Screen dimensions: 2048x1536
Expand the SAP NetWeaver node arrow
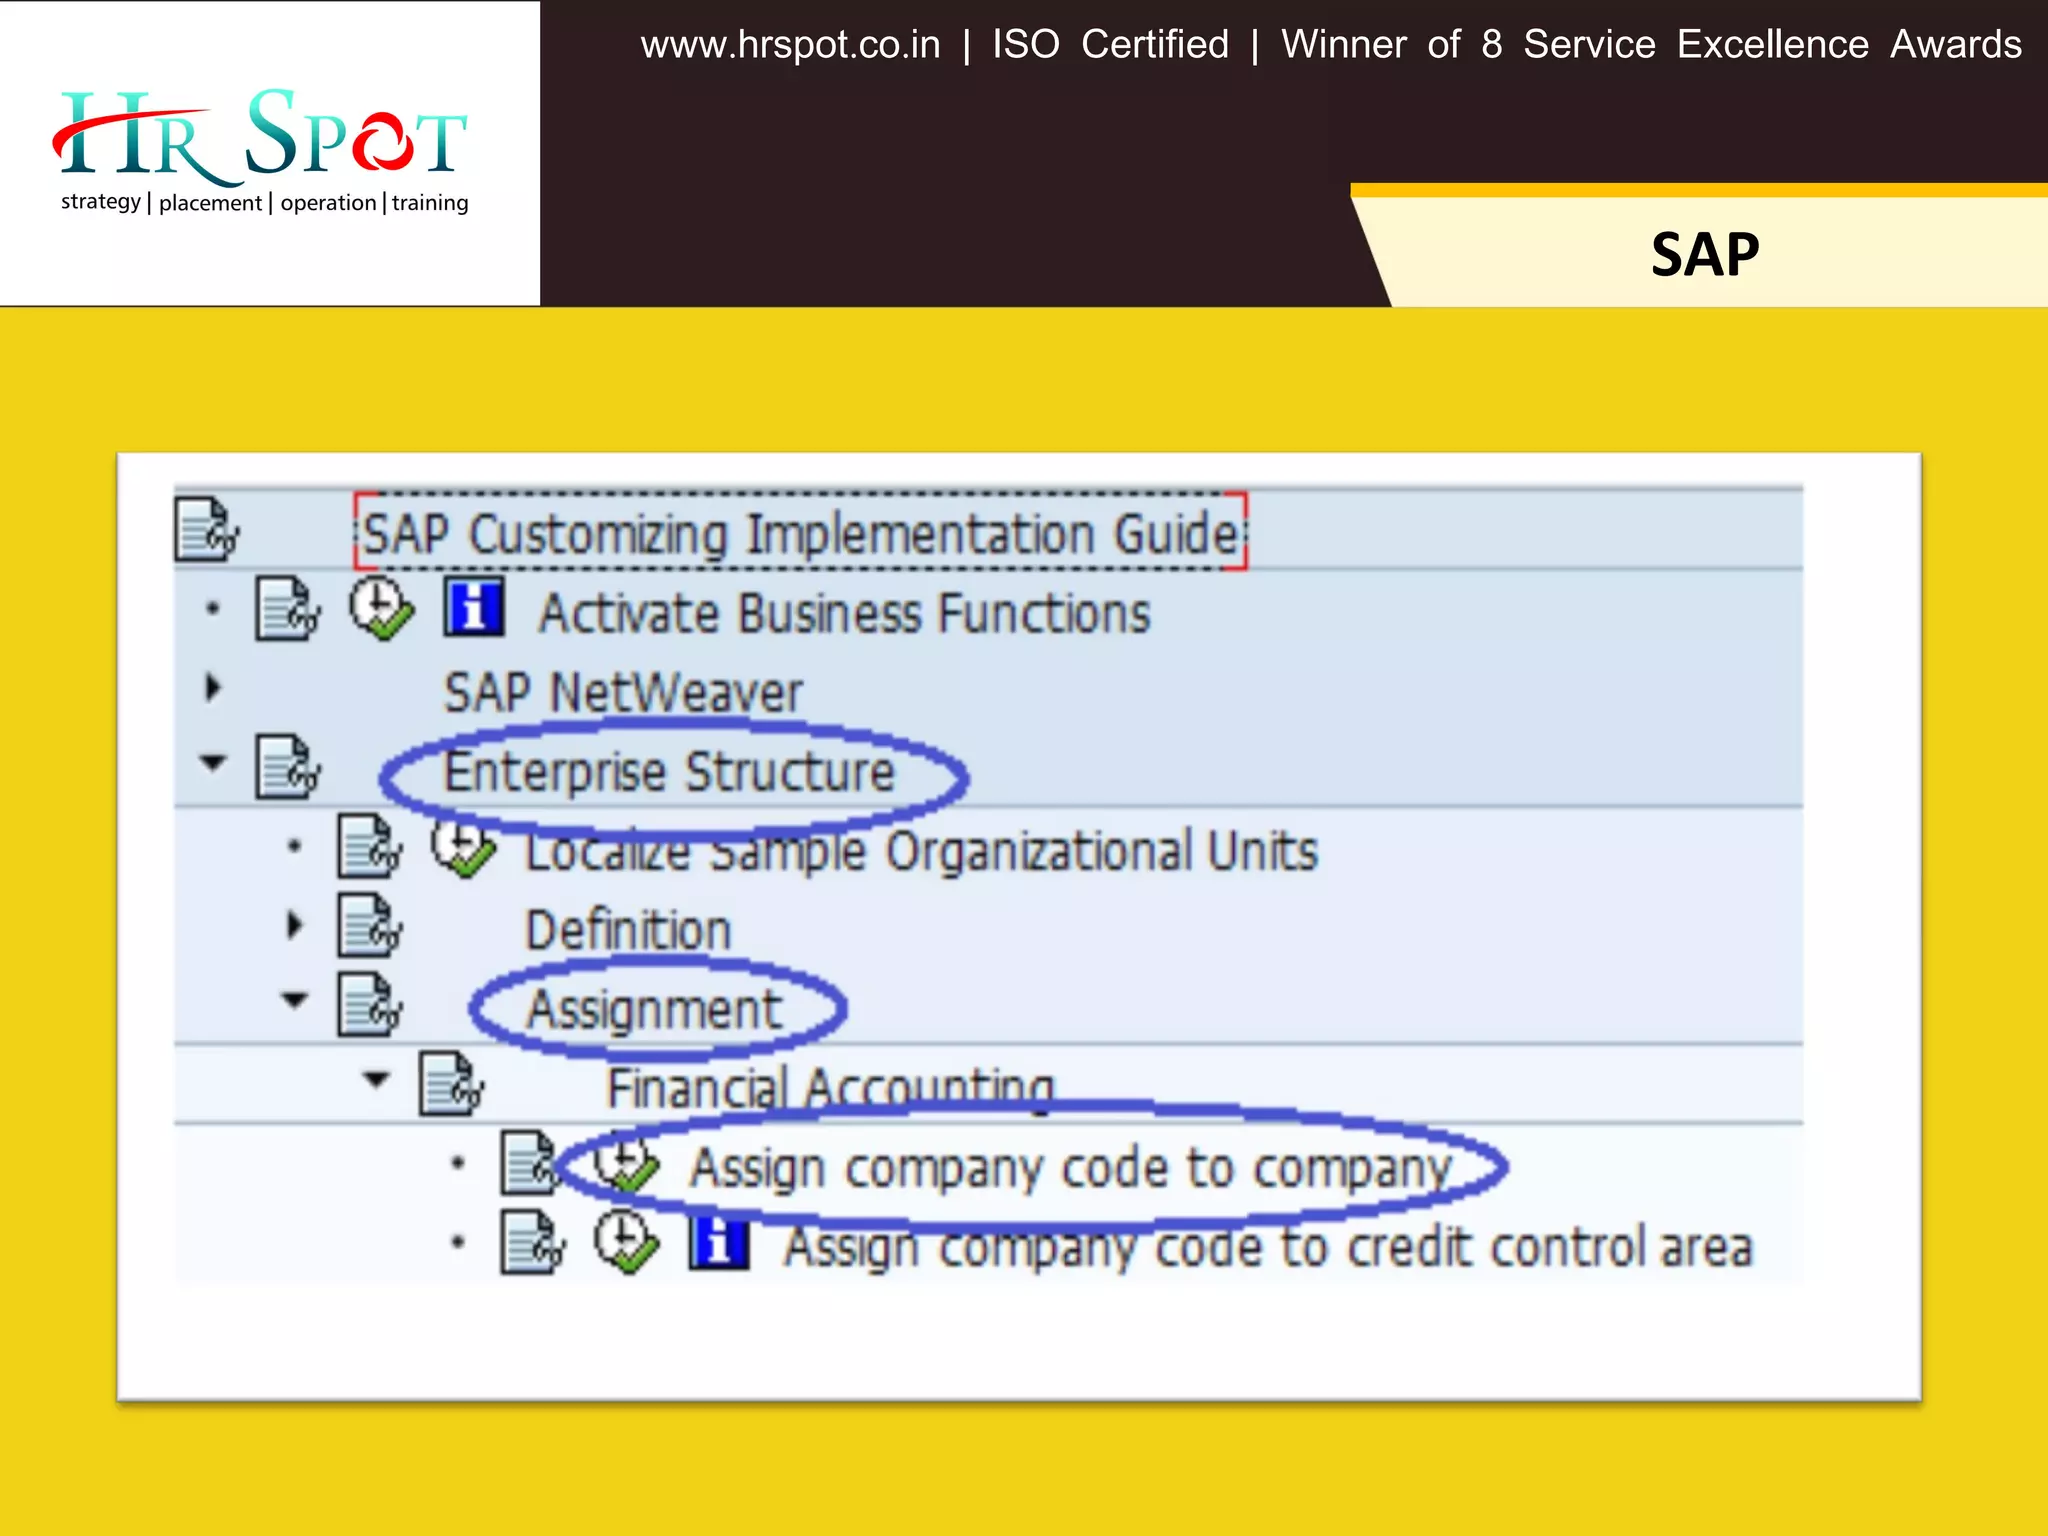[x=212, y=687]
